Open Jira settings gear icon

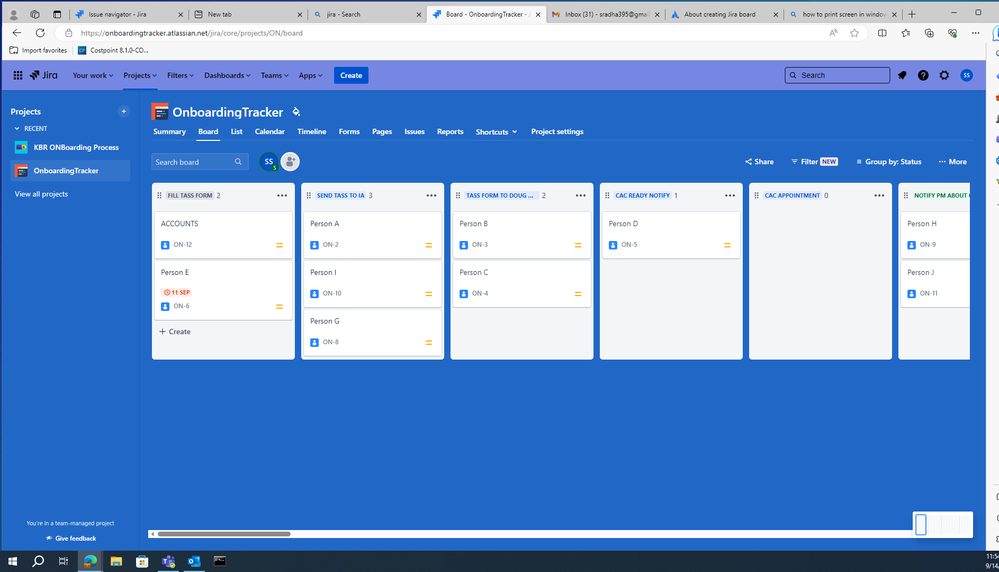tap(944, 75)
